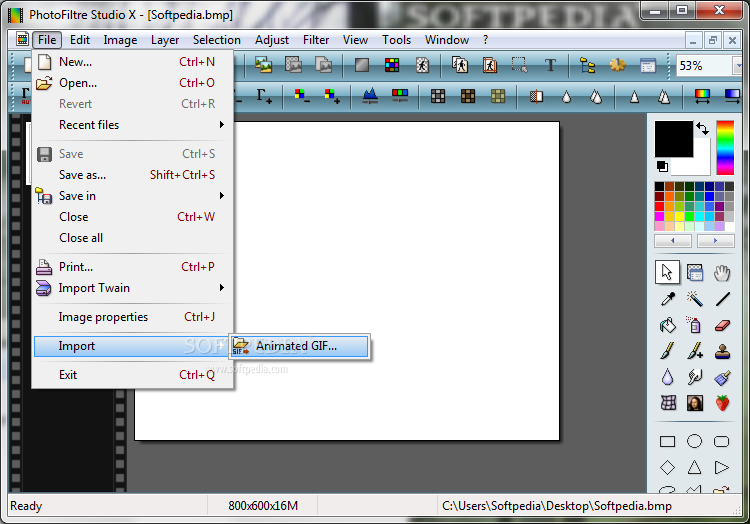Image resolution: width=750 pixels, height=524 pixels.
Task: Choose the Rectangle selection shape
Action: (x=667, y=441)
